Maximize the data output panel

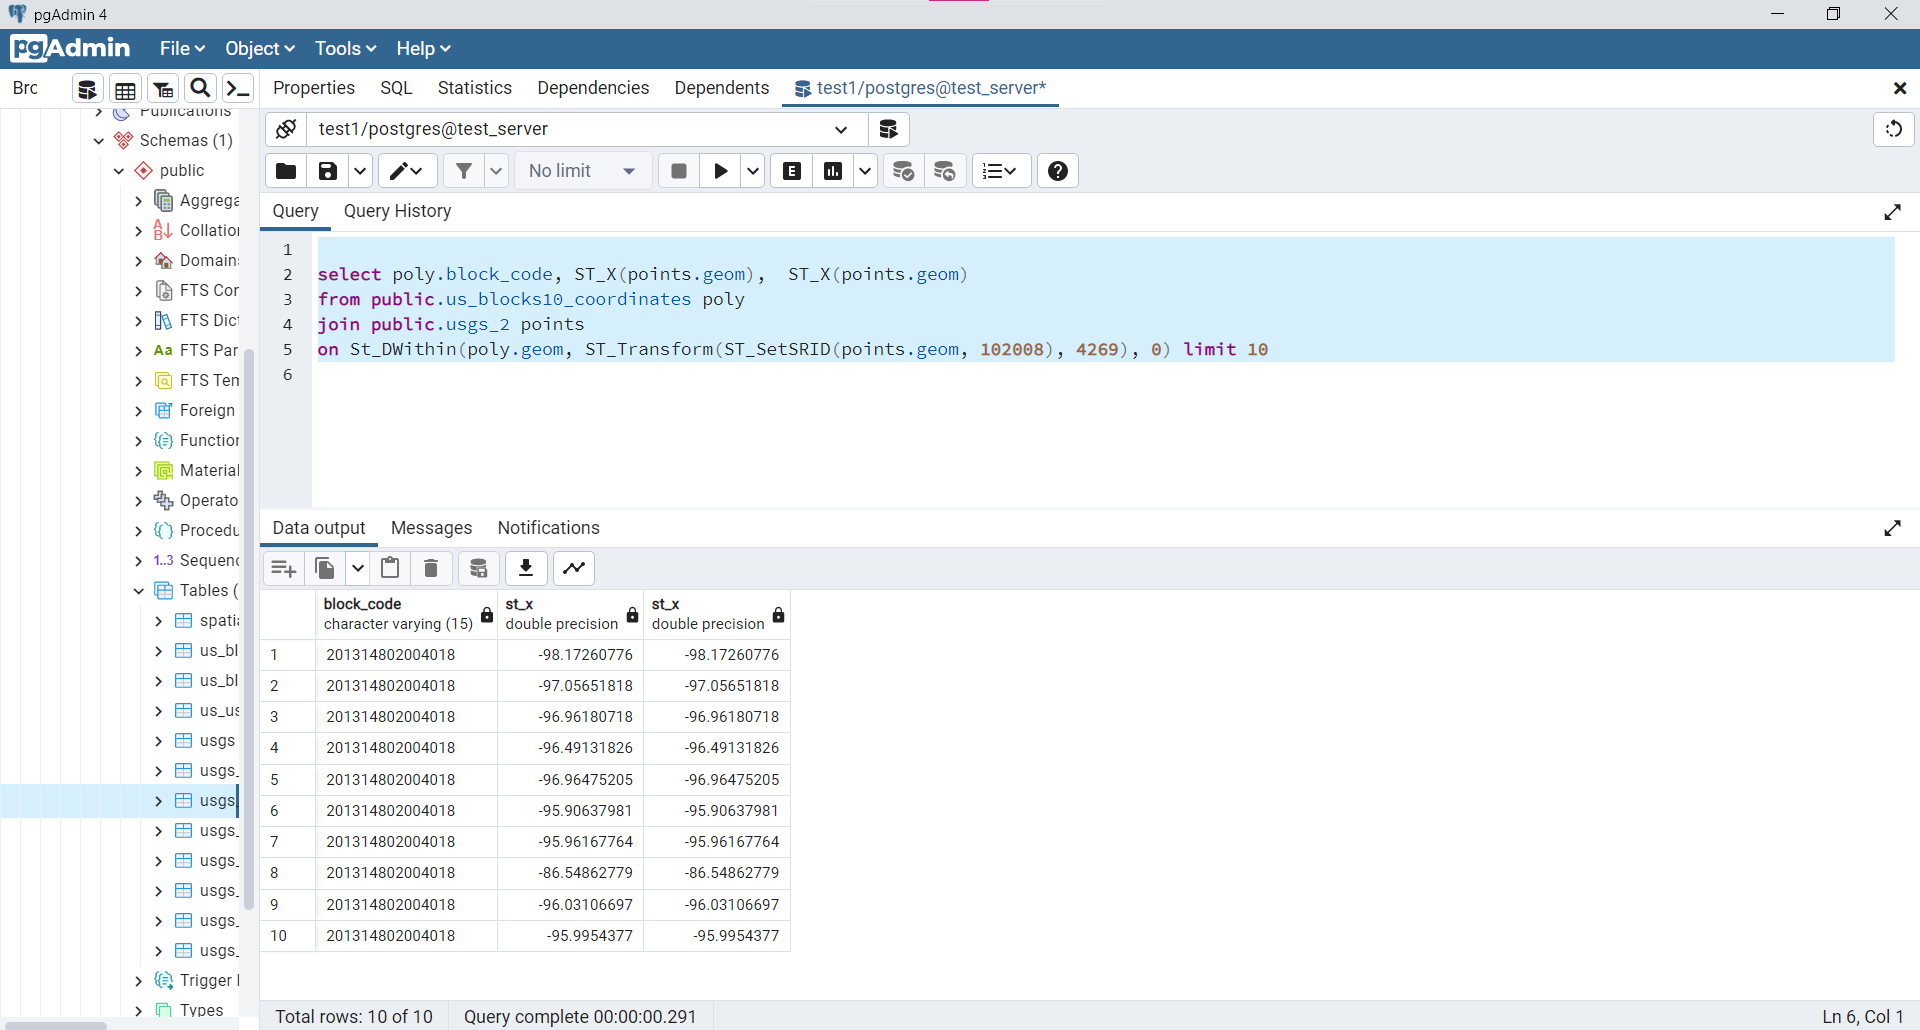[1892, 528]
